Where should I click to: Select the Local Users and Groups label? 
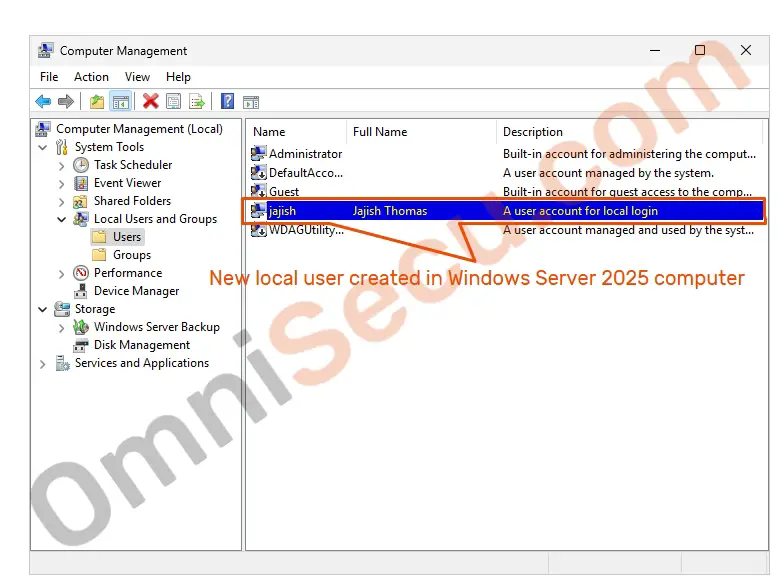pyautogui.click(x=155, y=219)
